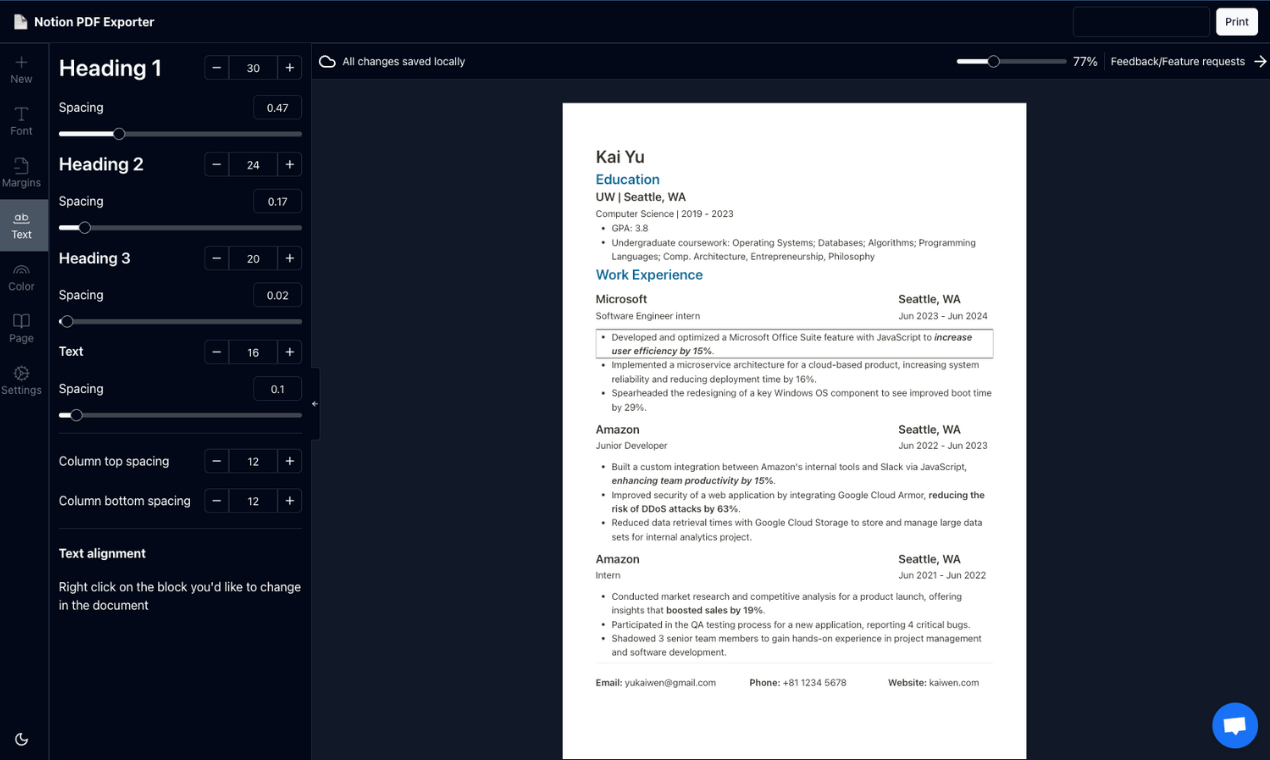Click the zoom slider handle at 77%
The image size is (1270, 760).
(993, 61)
